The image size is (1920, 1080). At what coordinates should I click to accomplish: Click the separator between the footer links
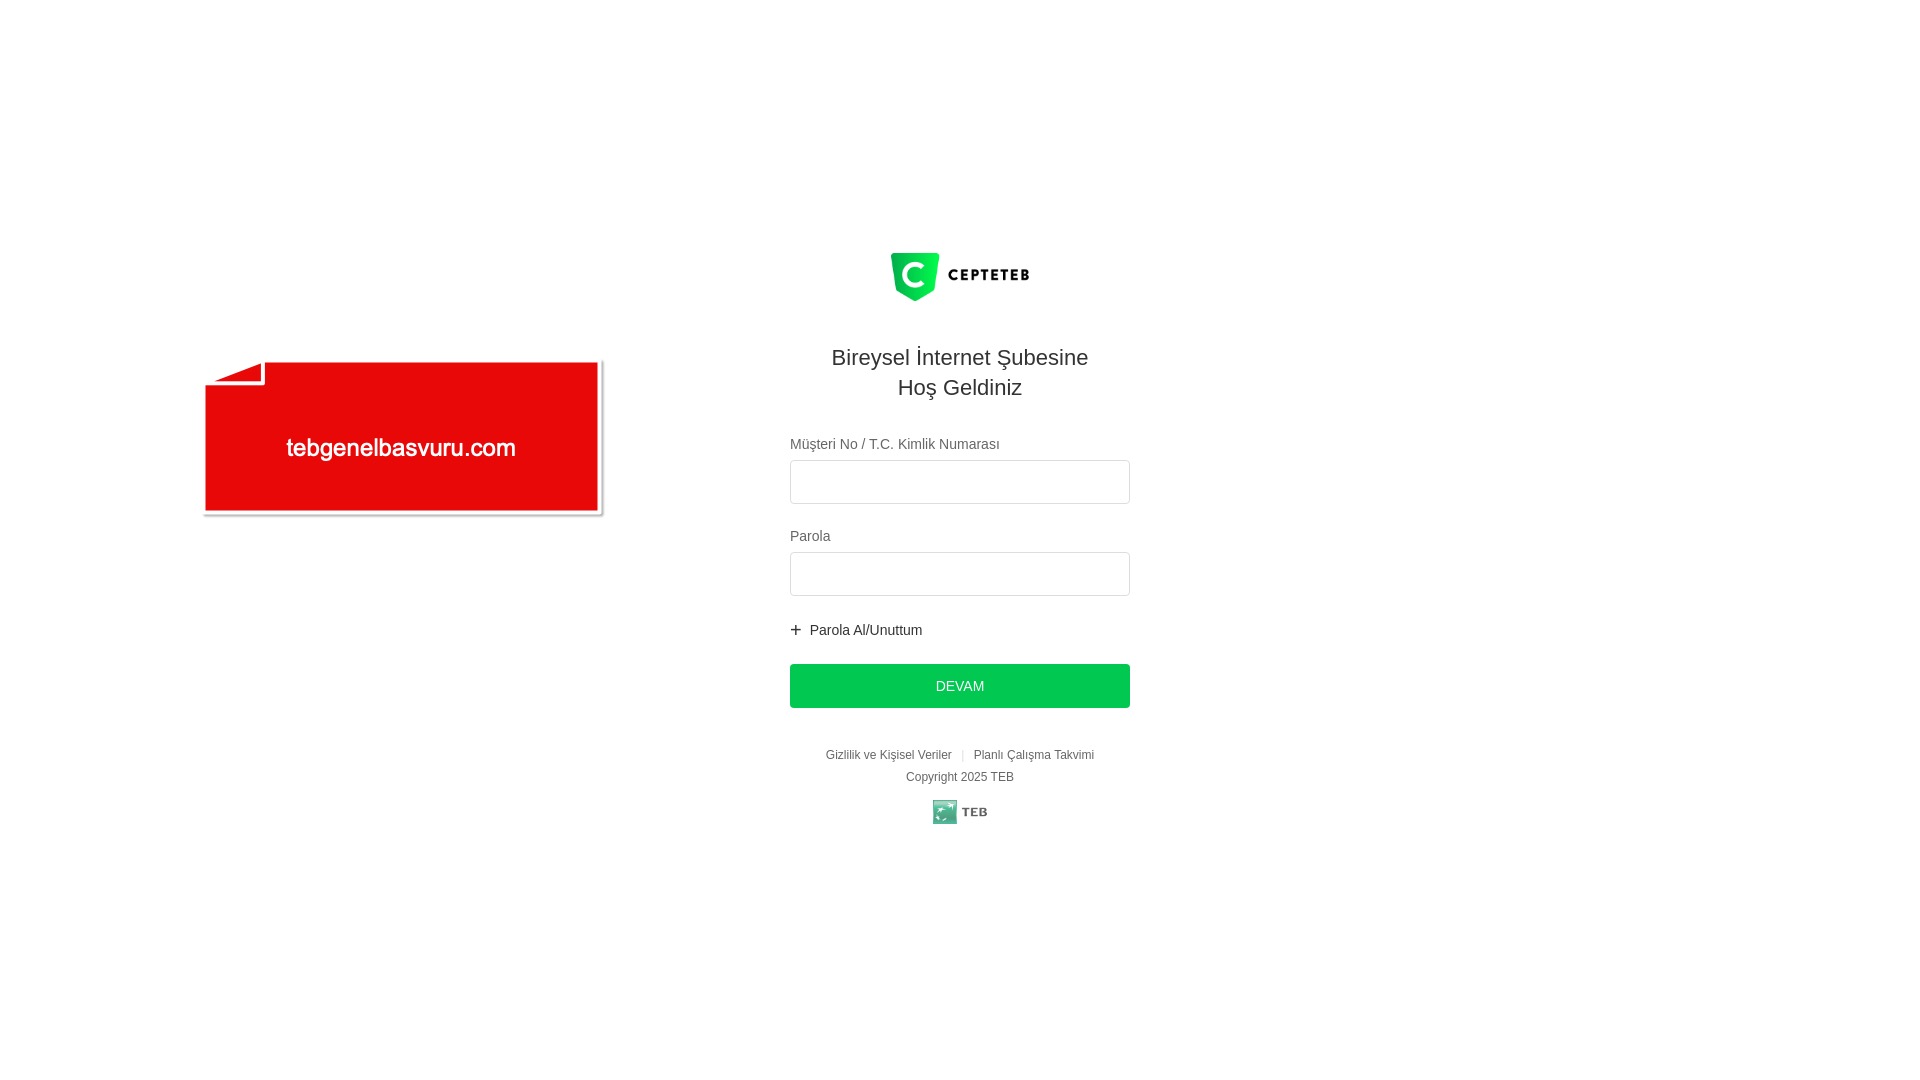[963, 756]
